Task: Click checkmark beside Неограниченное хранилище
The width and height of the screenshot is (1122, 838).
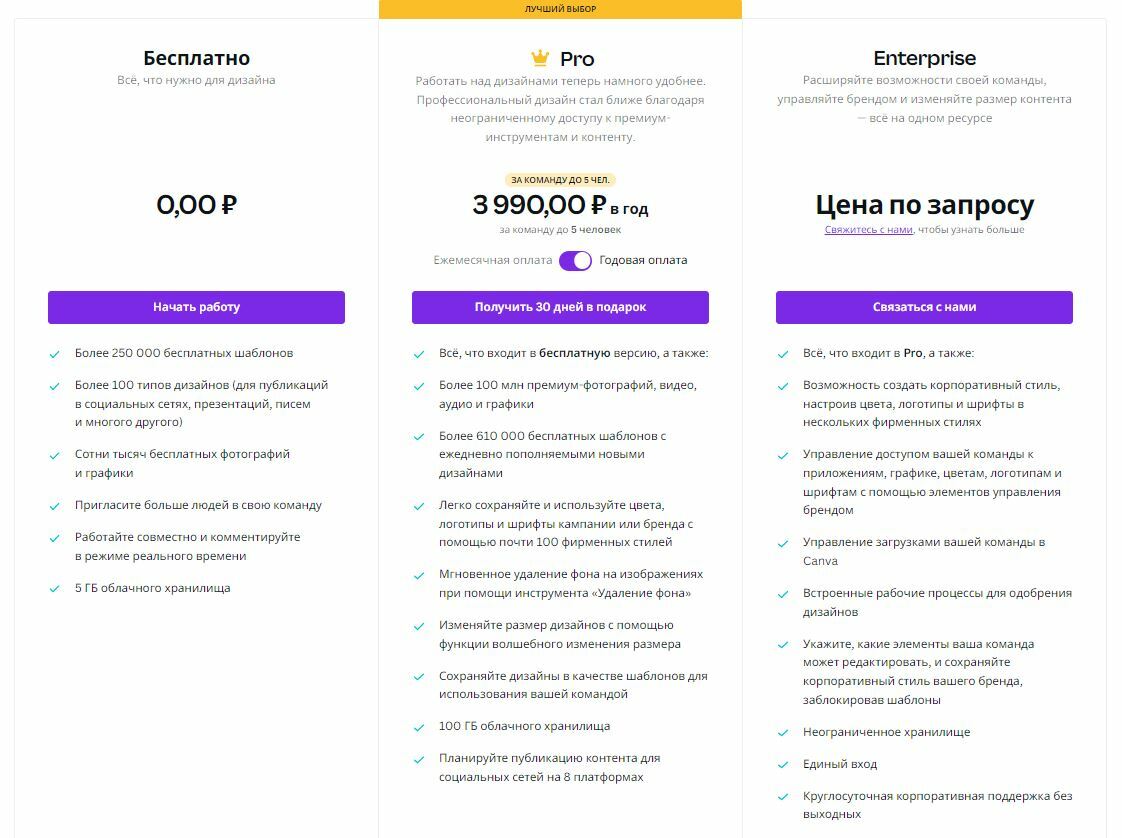Action: [x=783, y=734]
